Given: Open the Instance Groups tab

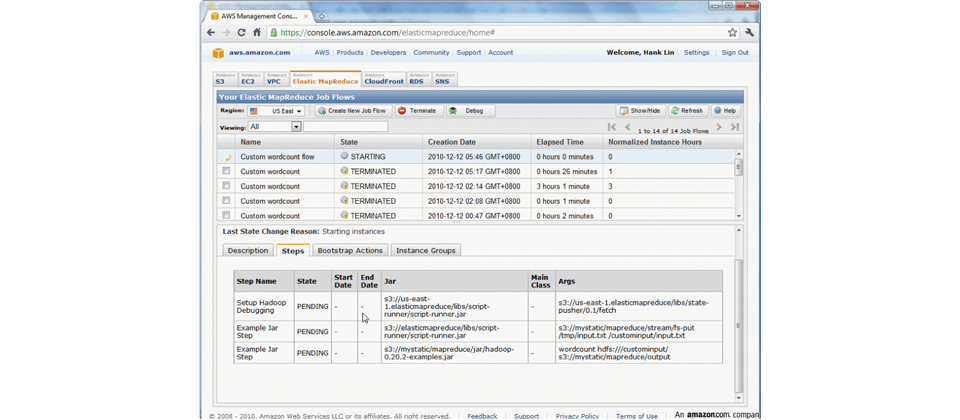Looking at the screenshot, I should pos(425,251).
